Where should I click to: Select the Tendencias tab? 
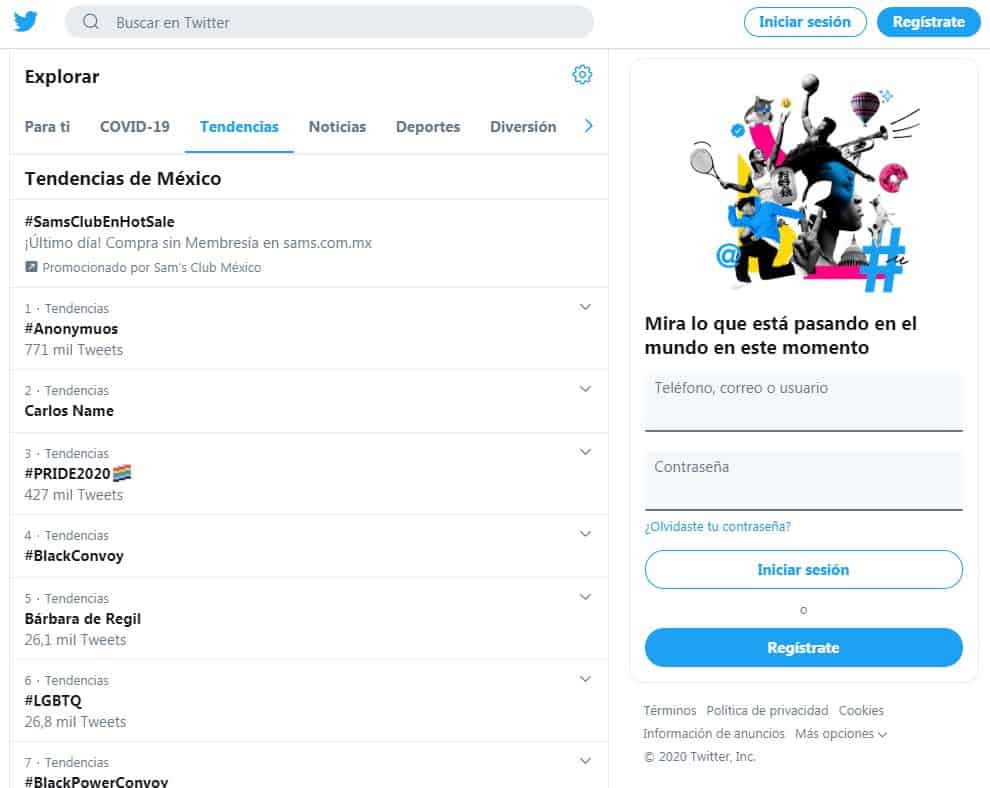pyautogui.click(x=239, y=127)
